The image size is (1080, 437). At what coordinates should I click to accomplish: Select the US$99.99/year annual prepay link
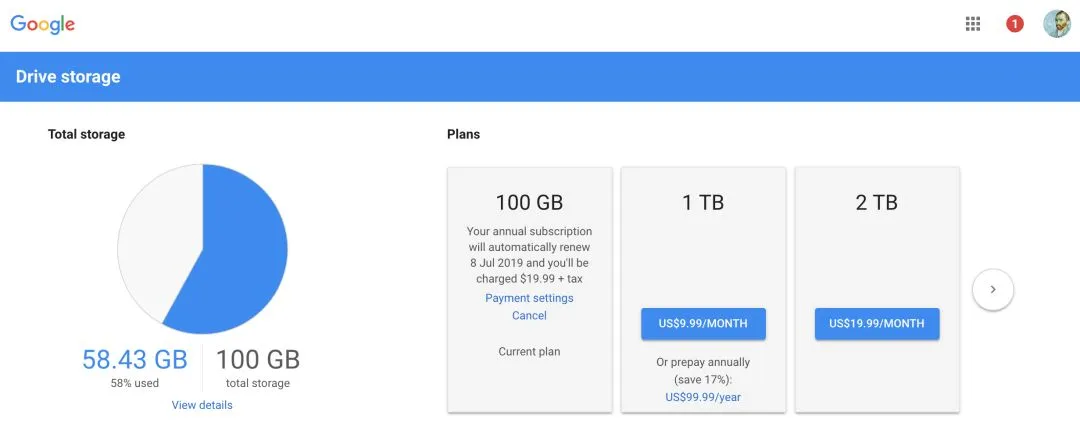click(703, 397)
